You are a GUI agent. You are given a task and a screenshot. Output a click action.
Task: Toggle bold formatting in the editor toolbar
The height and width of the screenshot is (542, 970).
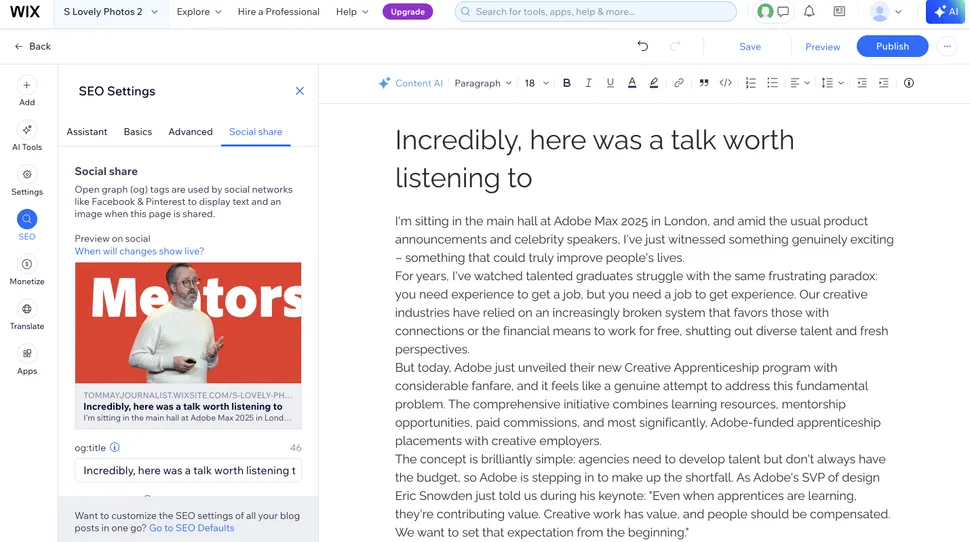[567, 83]
